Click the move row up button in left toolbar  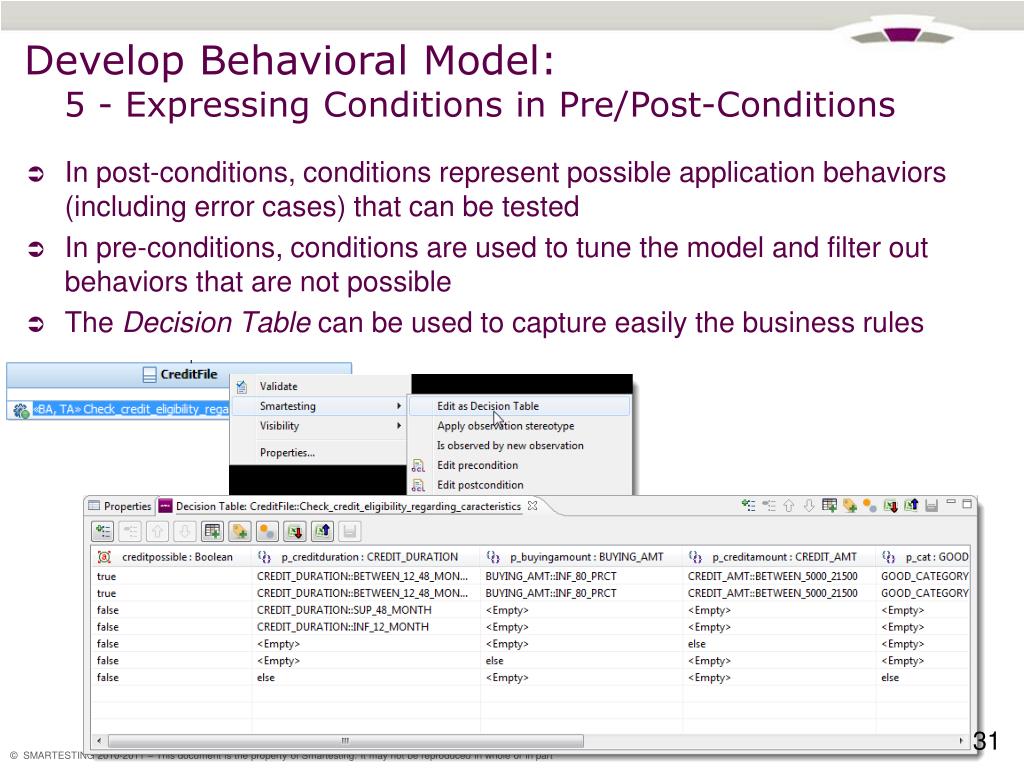157,532
